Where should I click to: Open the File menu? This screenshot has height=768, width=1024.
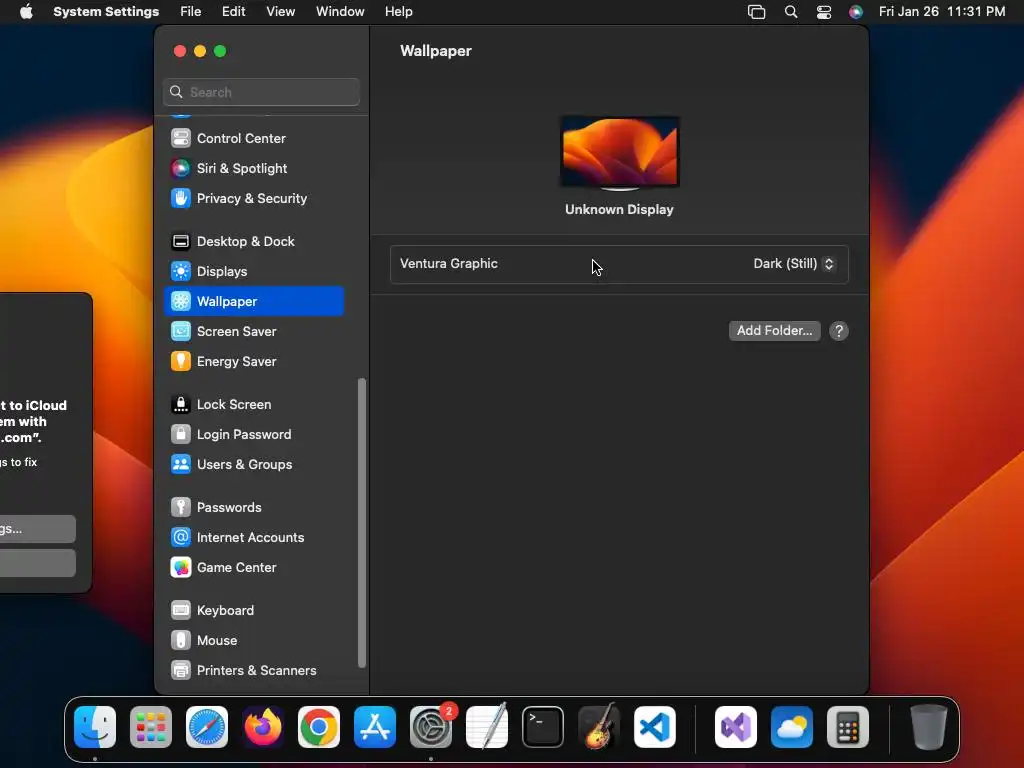(x=191, y=12)
